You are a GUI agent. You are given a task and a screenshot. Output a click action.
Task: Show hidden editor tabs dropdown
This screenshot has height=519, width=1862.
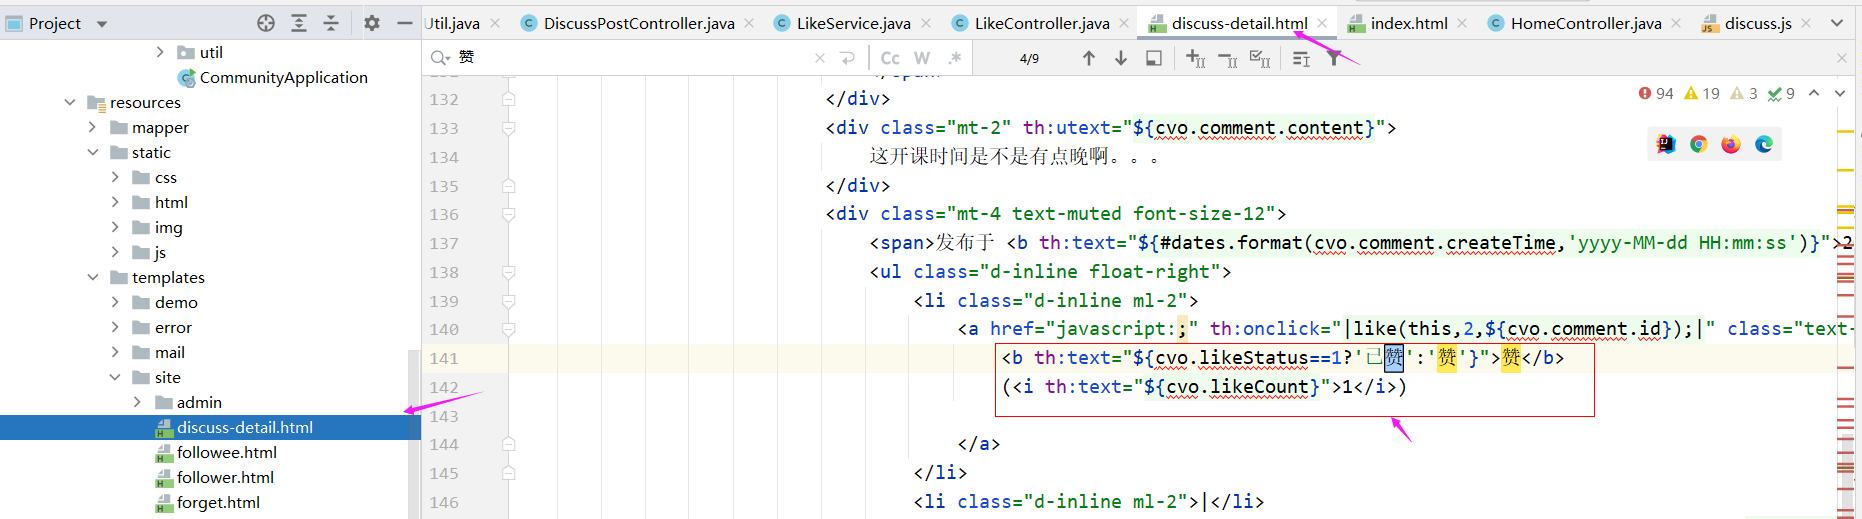click(x=1837, y=23)
